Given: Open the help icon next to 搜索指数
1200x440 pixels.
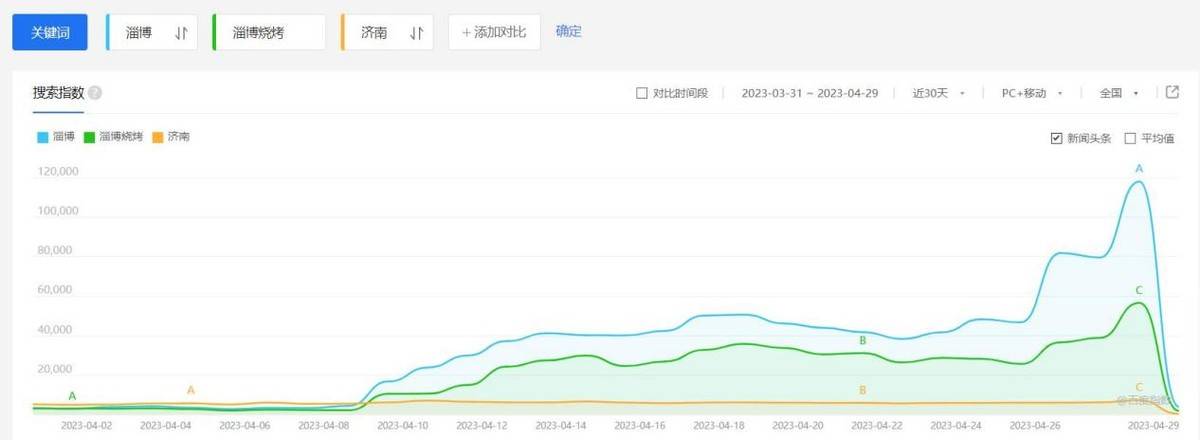Looking at the screenshot, I should tap(95, 93).
